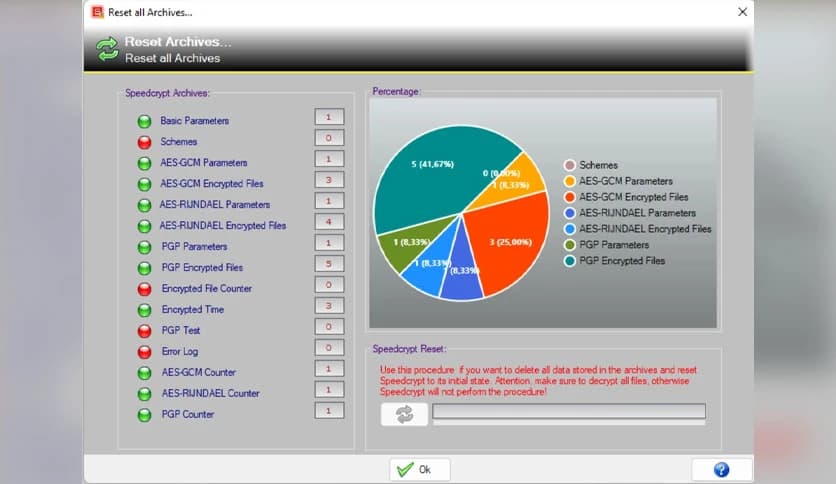Viewport: 836px width, 484px height.
Task: Click the AES-GCM Parameters legend orange dot
Action: 569,181
